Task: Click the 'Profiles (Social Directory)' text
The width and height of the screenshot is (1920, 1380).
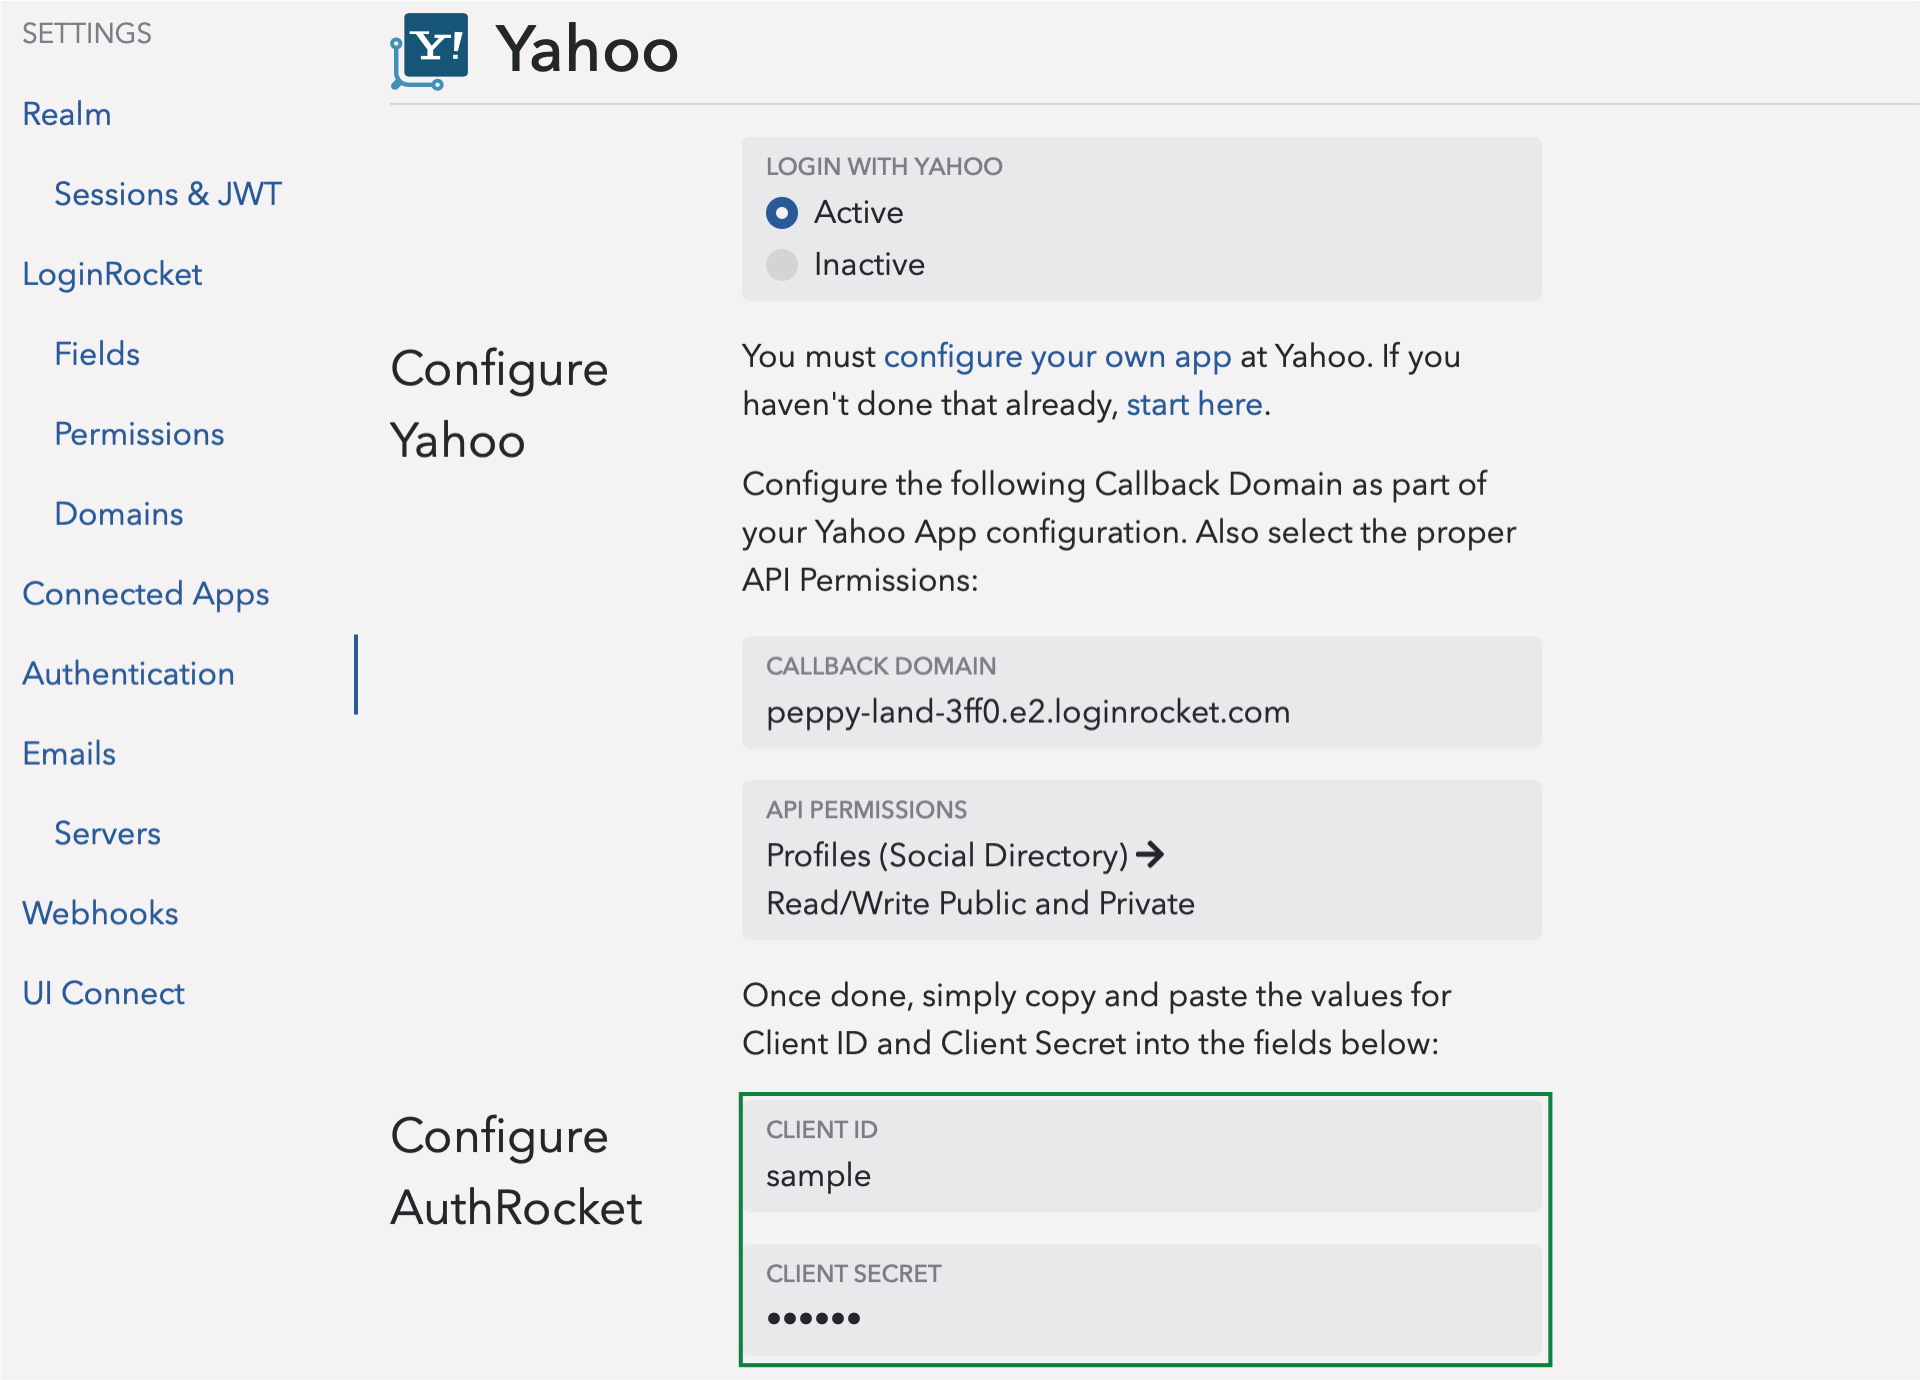Action: click(947, 856)
